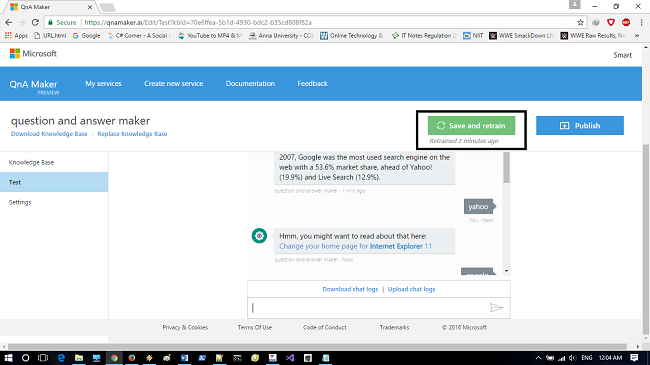Click the network signal icon in system tray

[x=562, y=358]
